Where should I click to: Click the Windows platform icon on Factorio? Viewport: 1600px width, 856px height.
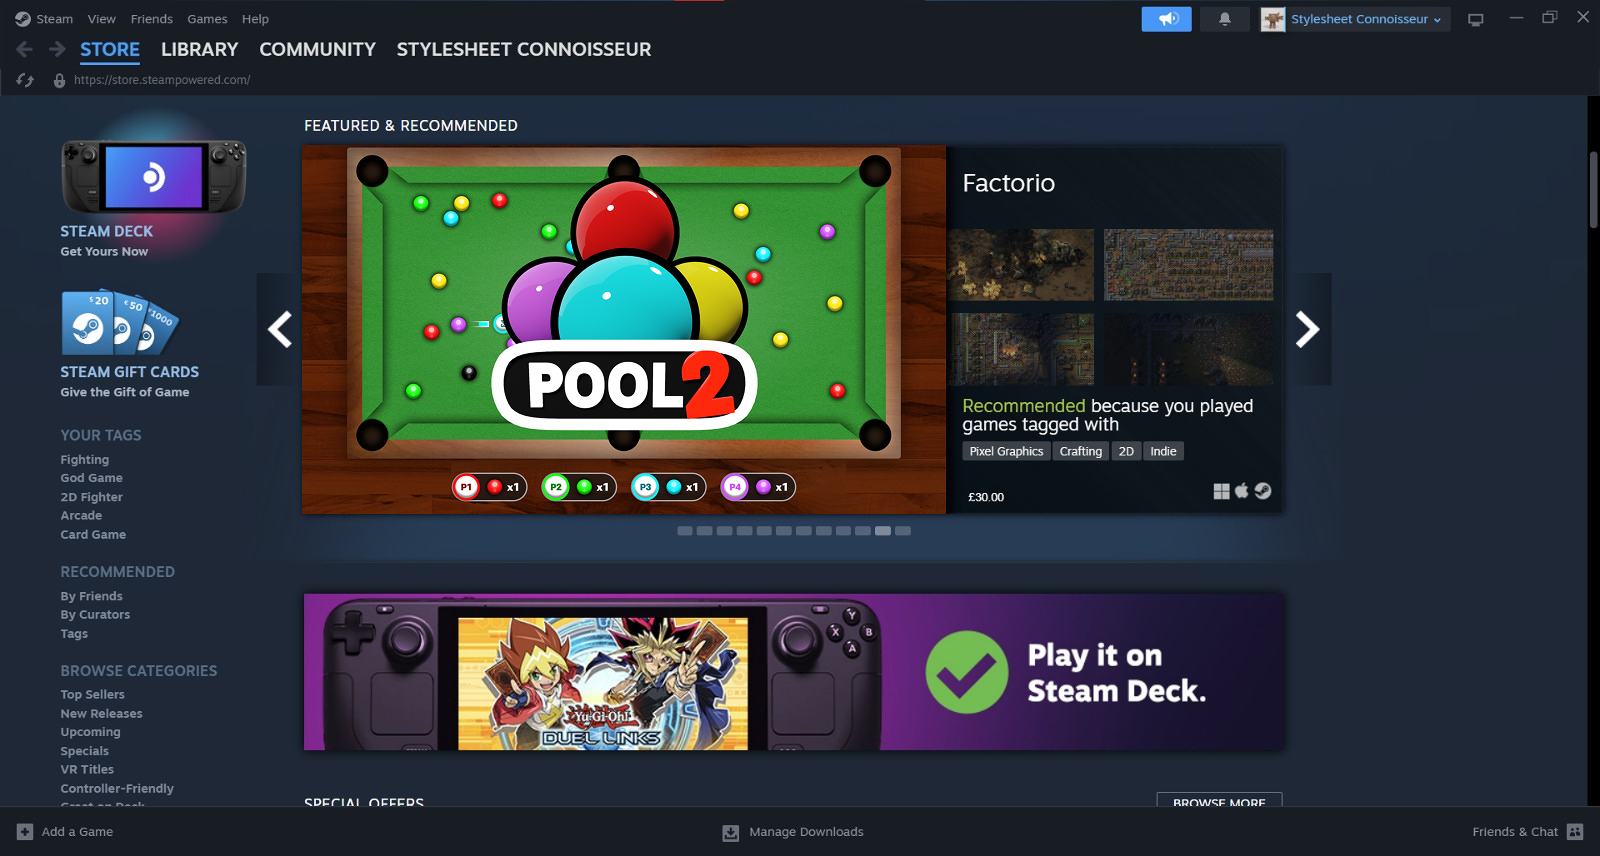click(1221, 491)
